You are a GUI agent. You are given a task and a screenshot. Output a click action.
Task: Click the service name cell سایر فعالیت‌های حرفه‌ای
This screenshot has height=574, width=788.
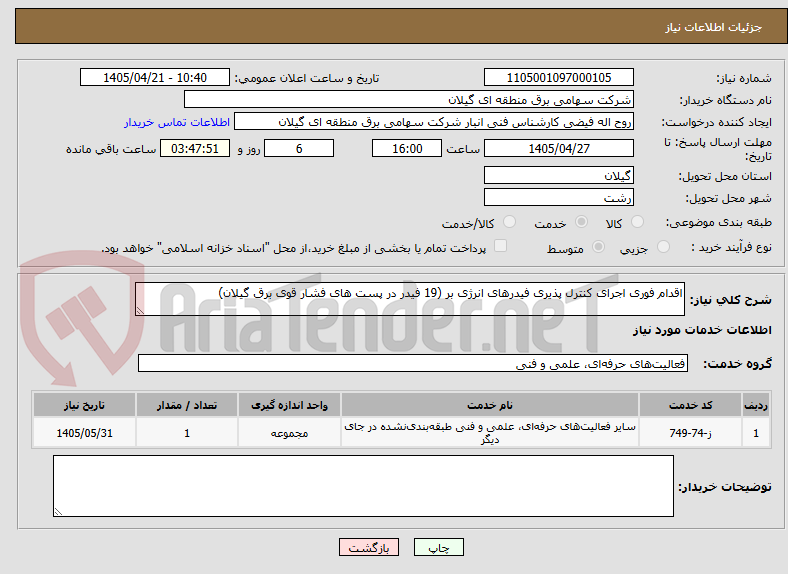(490, 433)
